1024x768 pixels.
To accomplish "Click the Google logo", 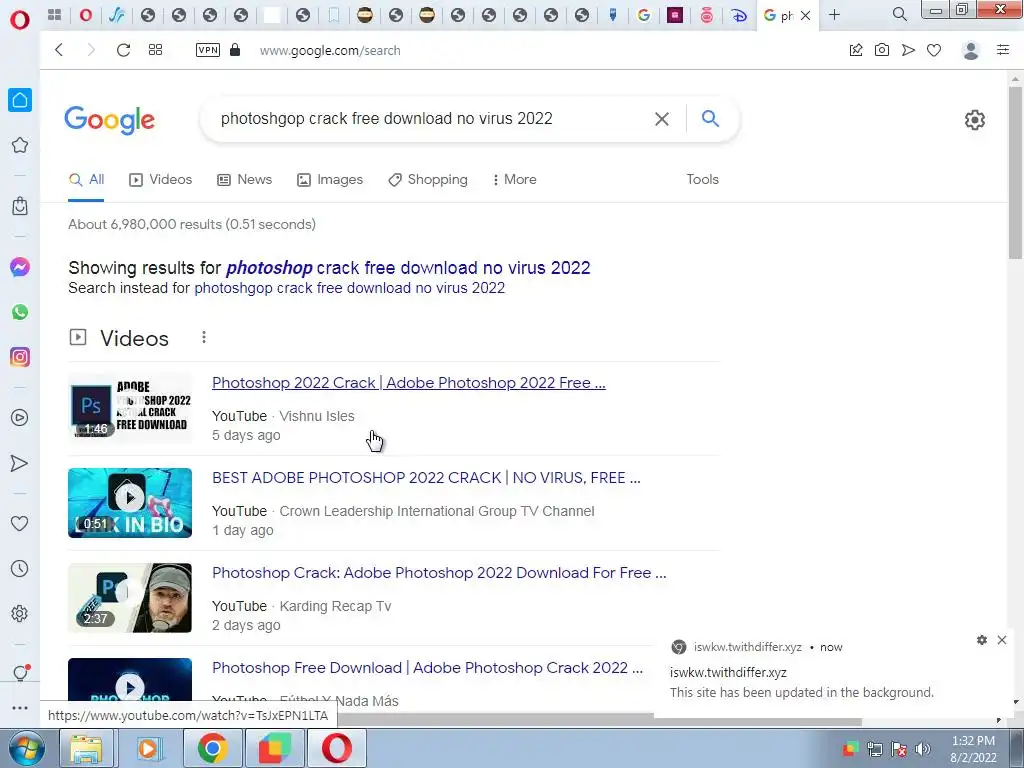I will click(x=110, y=120).
